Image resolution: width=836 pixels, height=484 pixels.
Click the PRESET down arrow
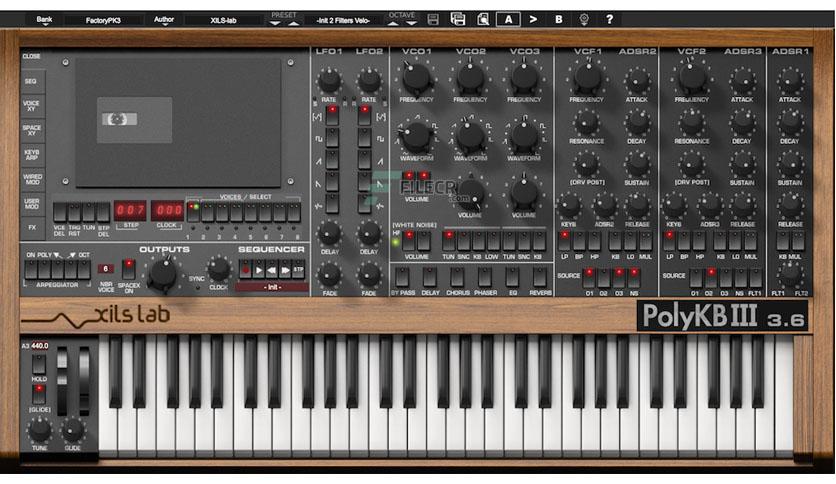coord(275,23)
